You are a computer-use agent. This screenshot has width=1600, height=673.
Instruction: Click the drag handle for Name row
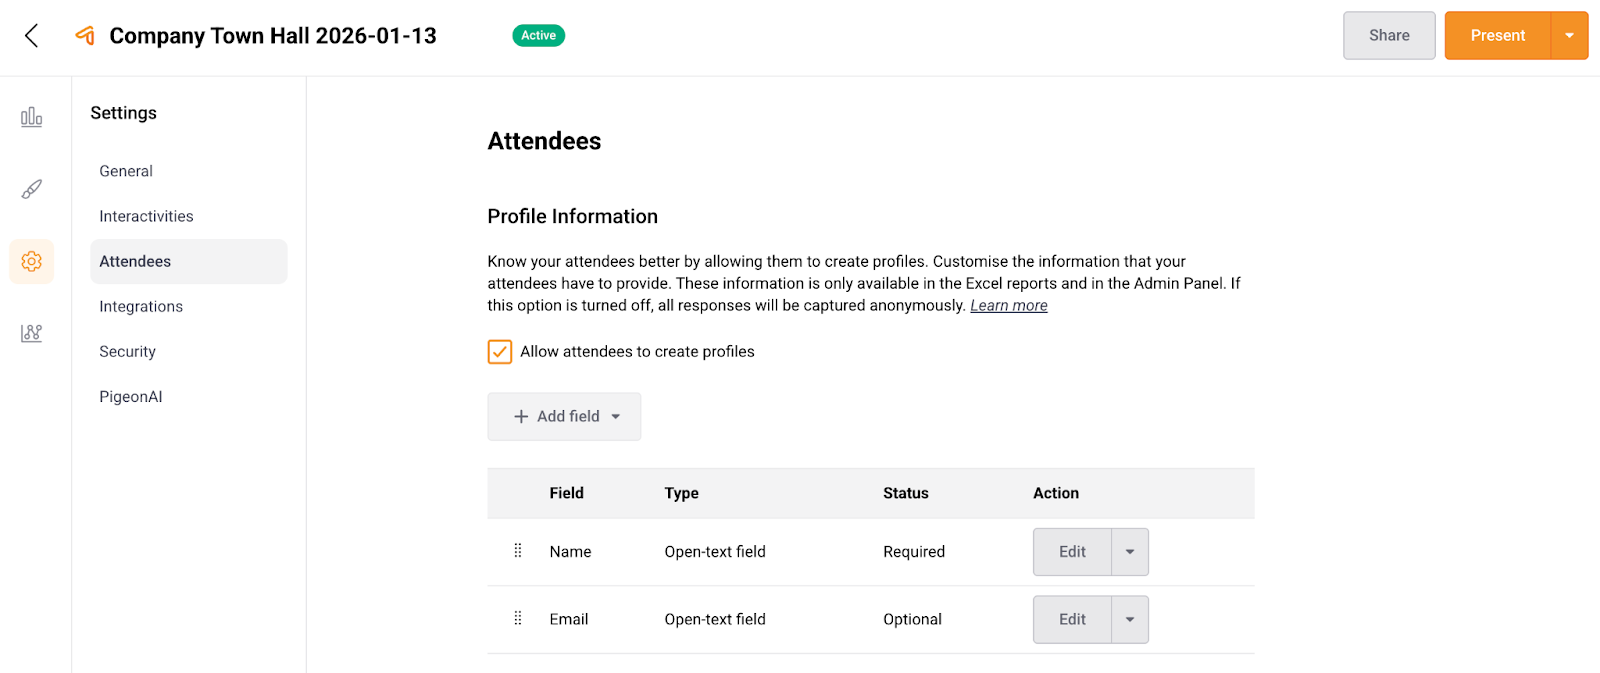518,551
